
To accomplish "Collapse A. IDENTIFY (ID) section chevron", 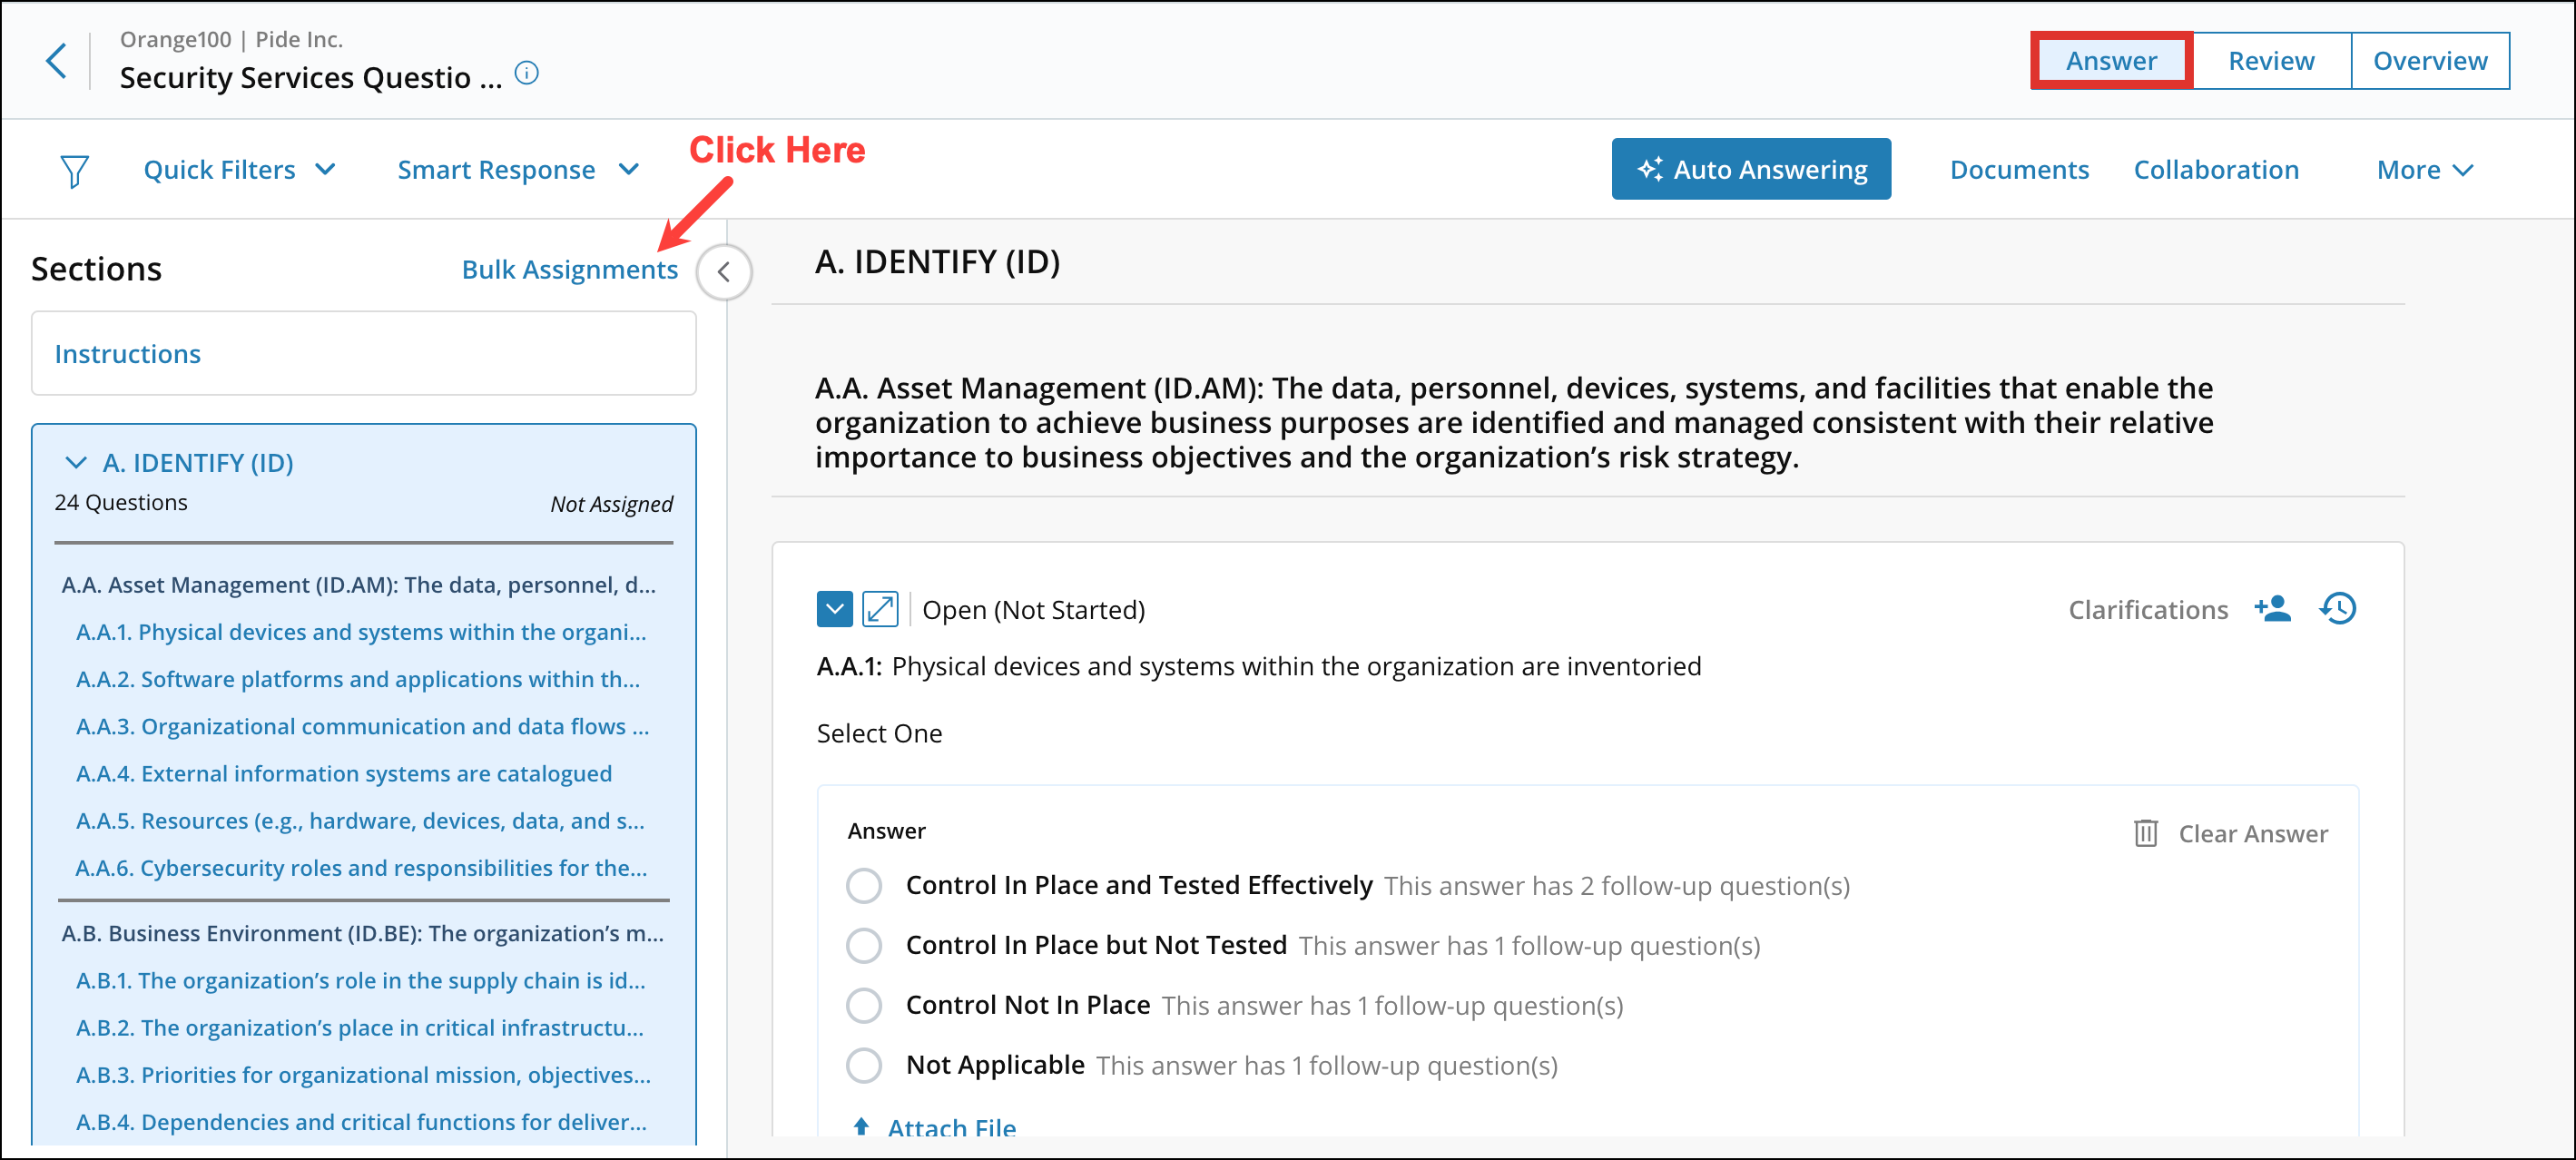I will pos(76,463).
